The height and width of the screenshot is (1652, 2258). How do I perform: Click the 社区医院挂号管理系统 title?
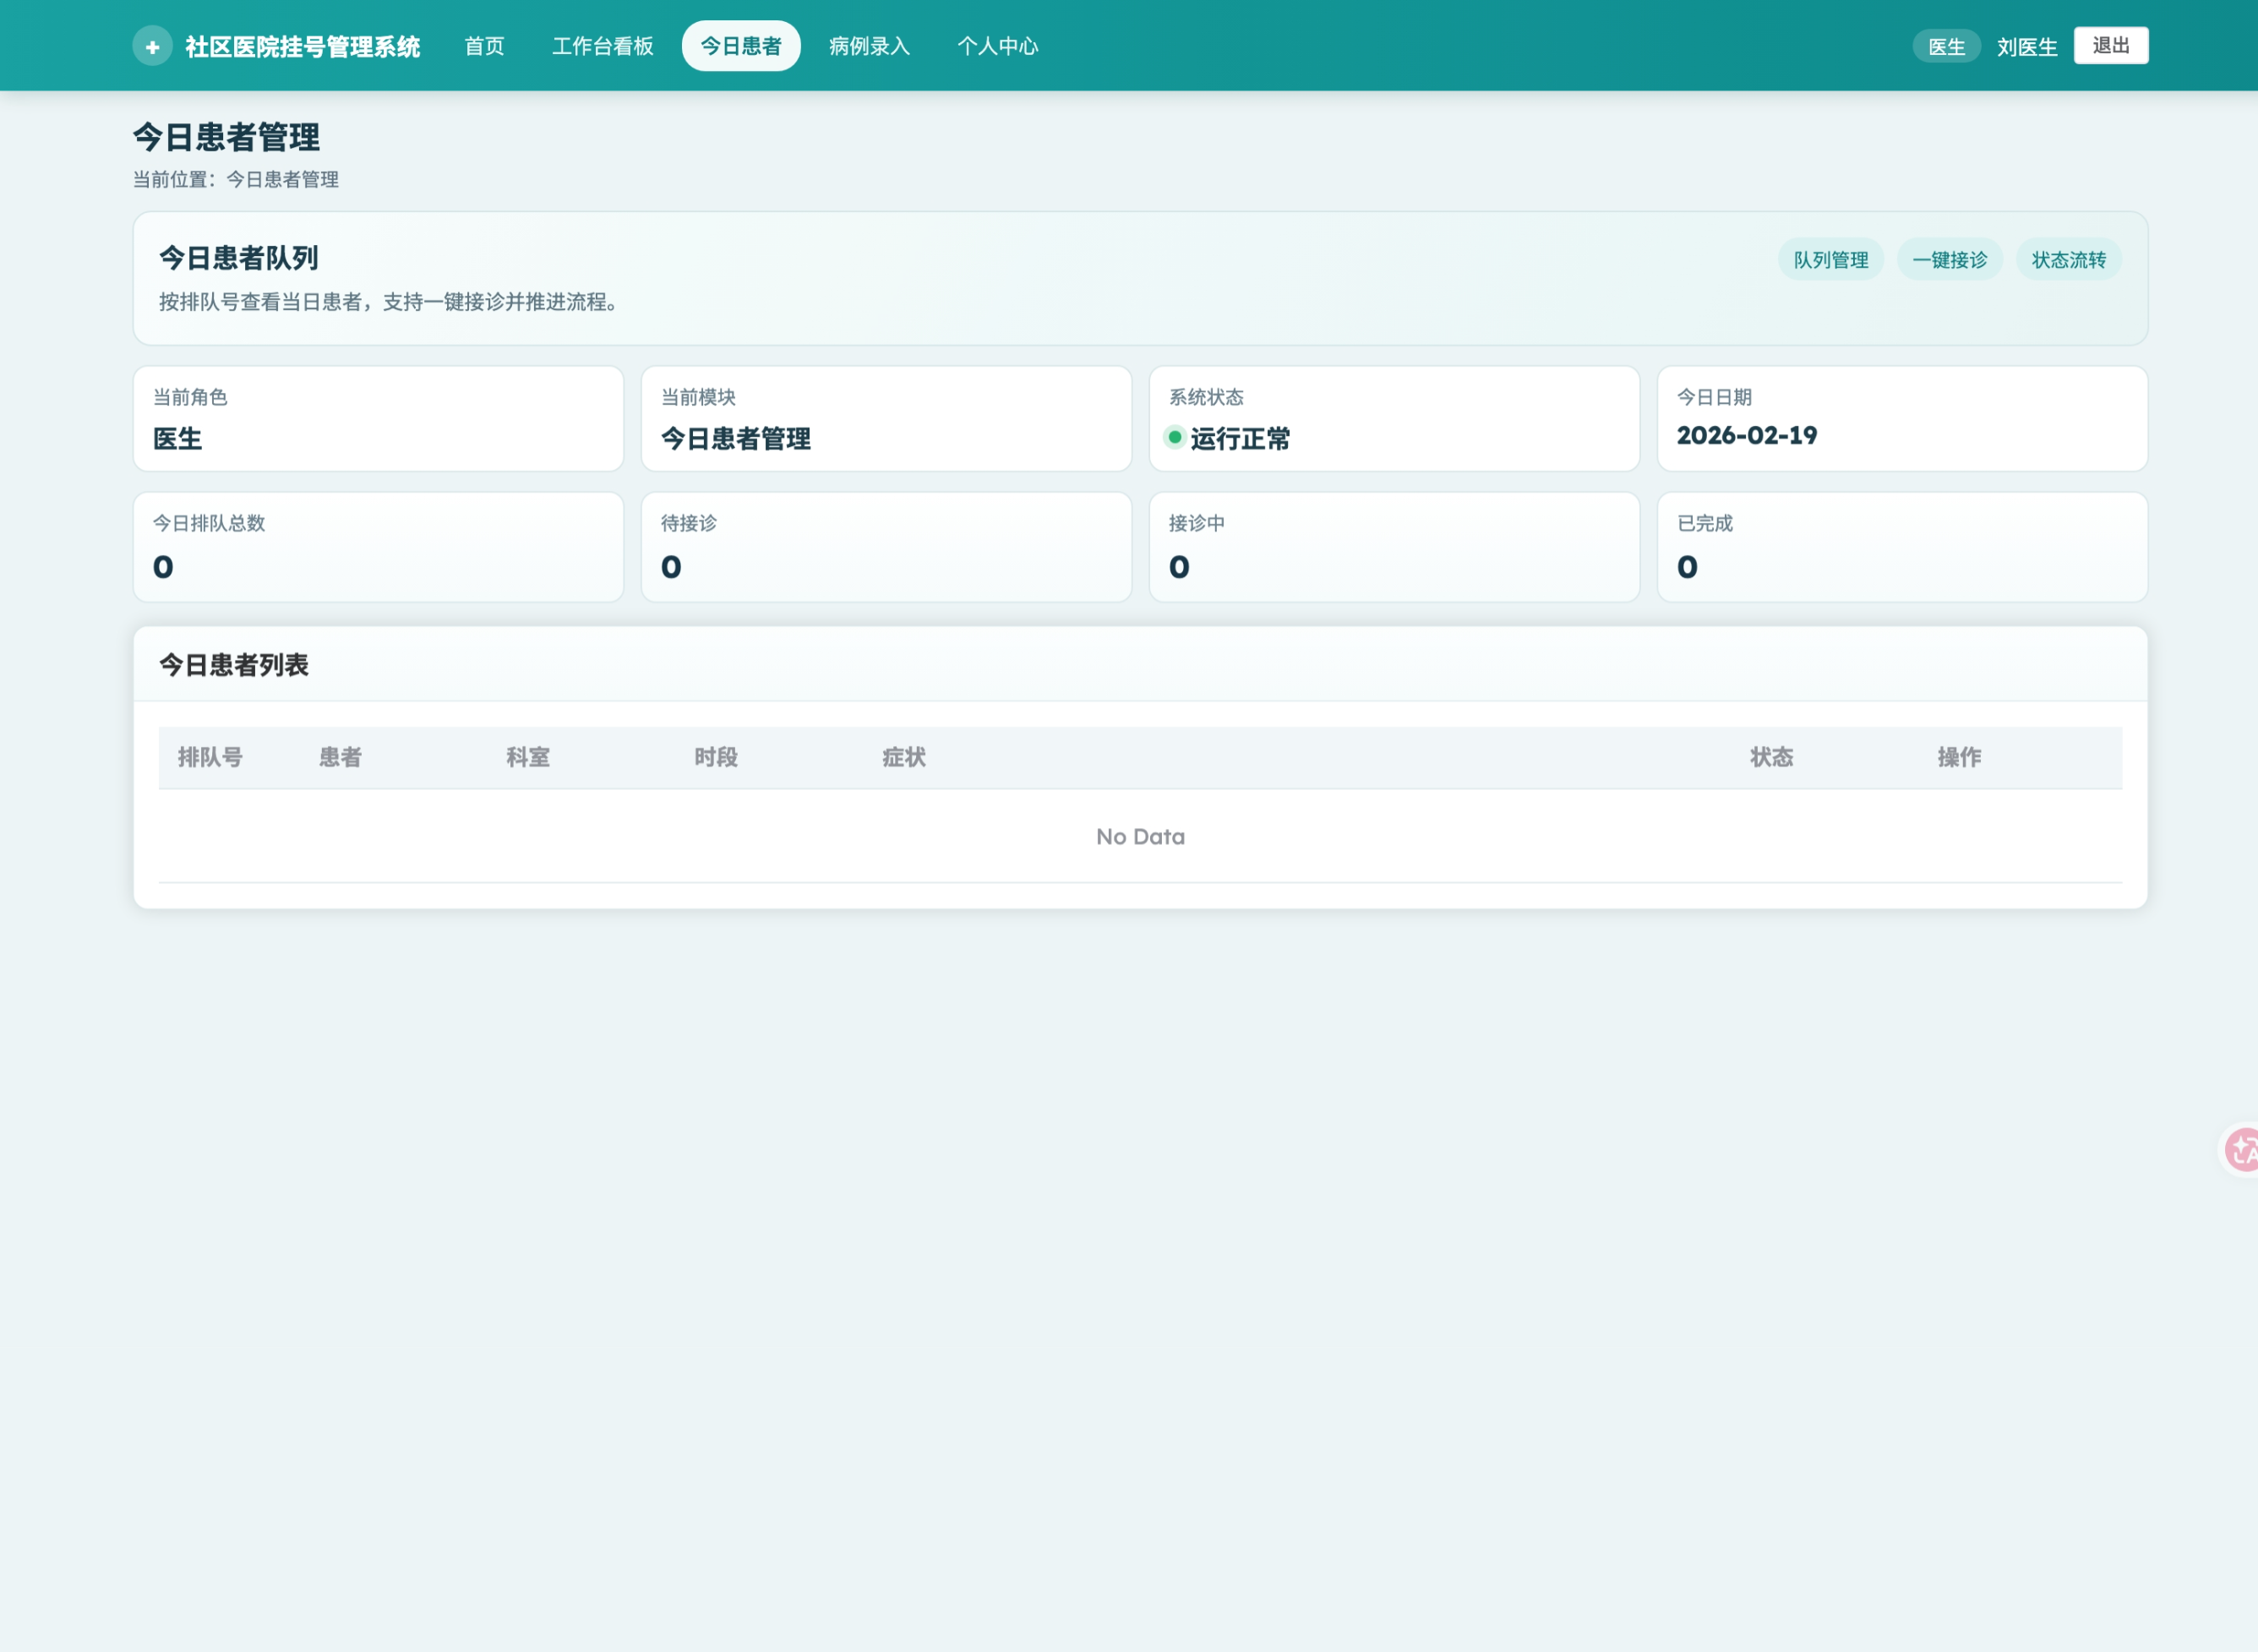click(x=302, y=47)
